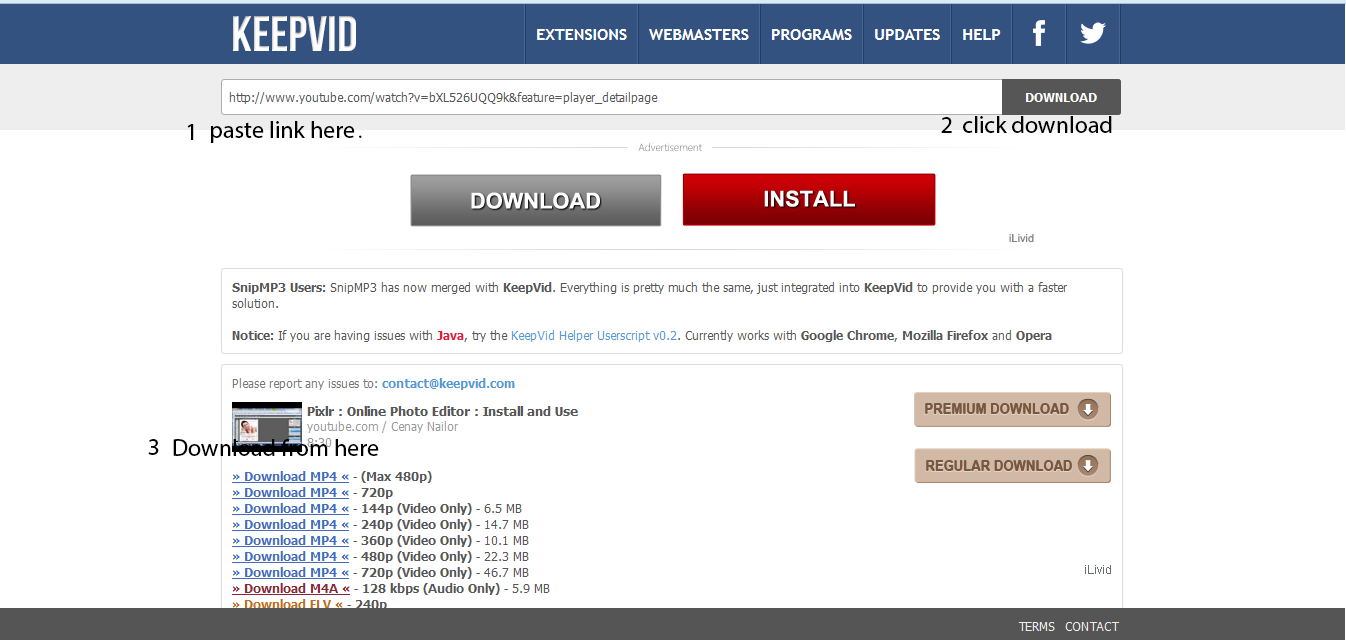Click the YouTube URL input field
Viewport: 1346px width, 640px height.
[611, 97]
